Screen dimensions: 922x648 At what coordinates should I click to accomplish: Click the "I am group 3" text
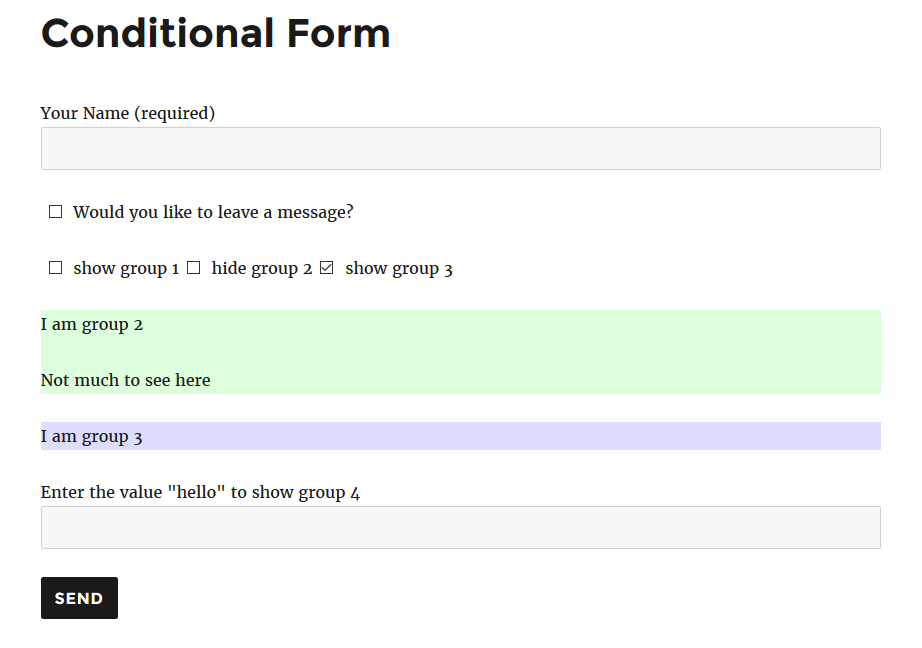click(x=92, y=436)
